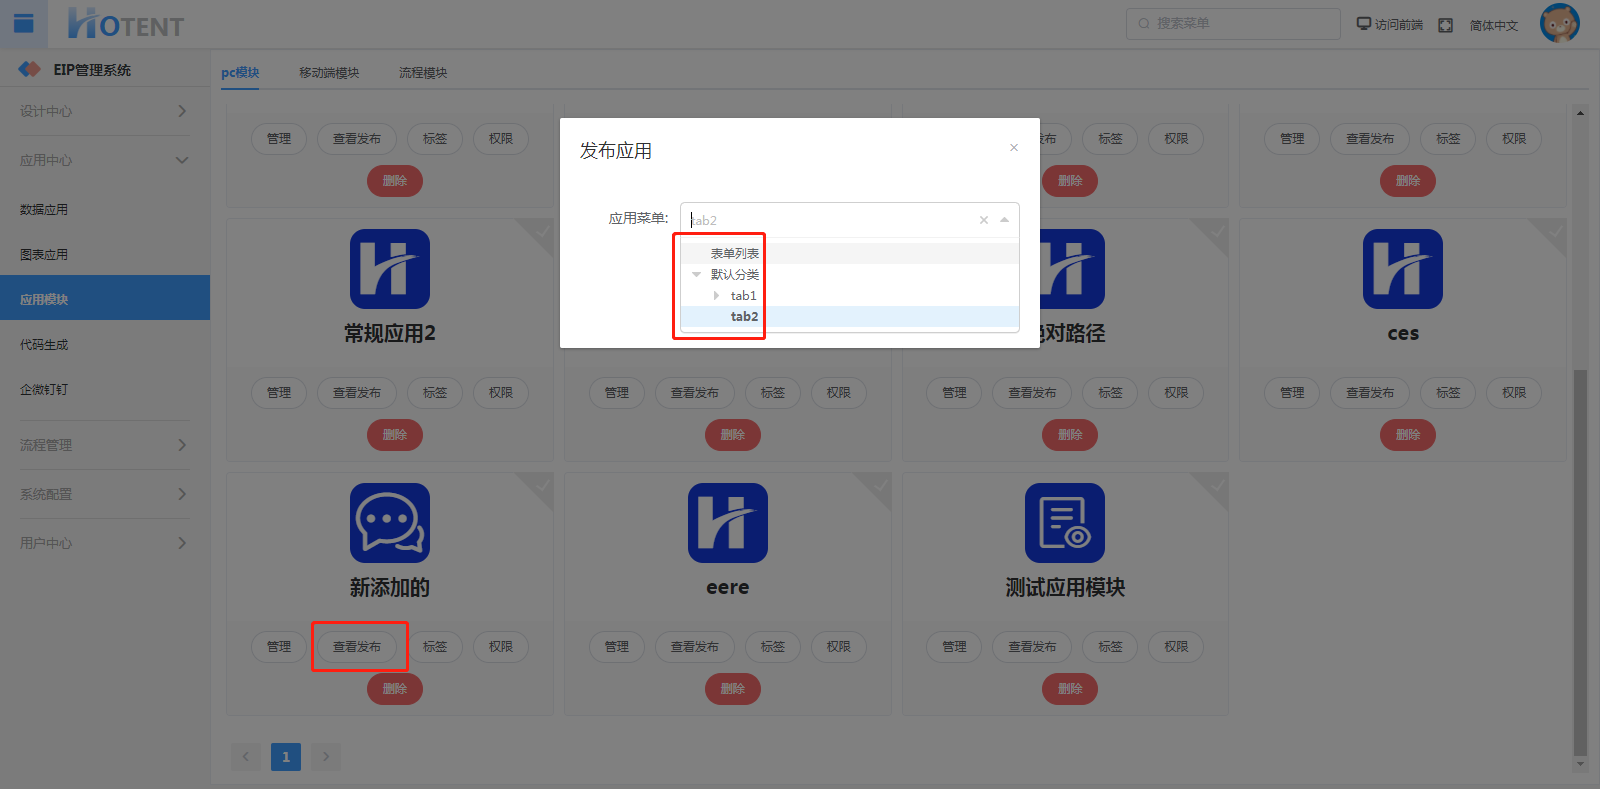Expand the 设计中心 sidebar section
Image resolution: width=1600 pixels, height=789 pixels.
105,111
